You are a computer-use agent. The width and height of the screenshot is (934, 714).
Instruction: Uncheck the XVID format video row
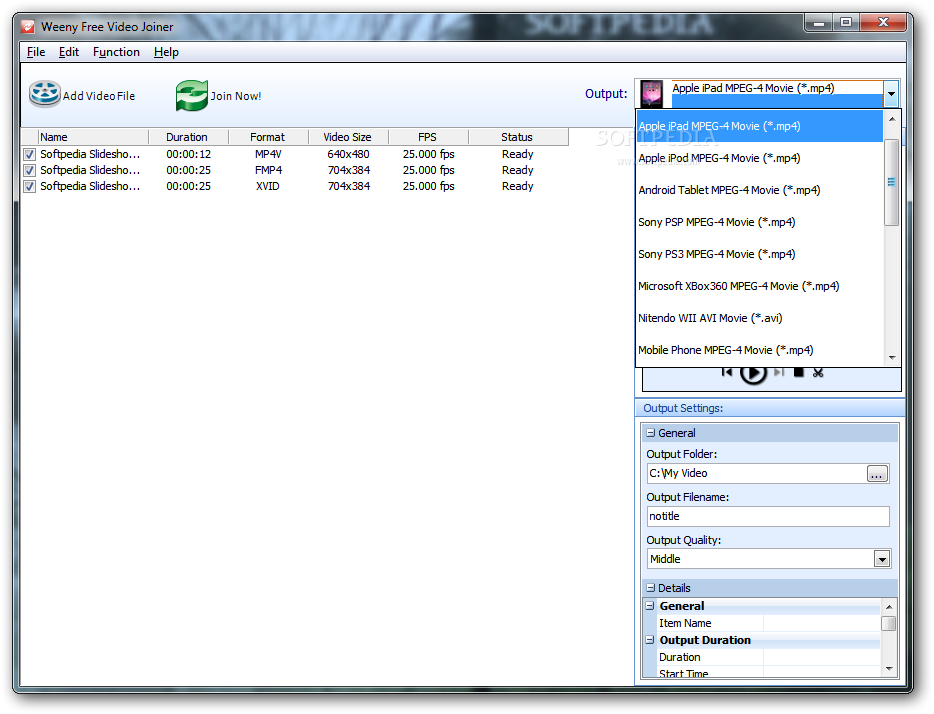29,186
